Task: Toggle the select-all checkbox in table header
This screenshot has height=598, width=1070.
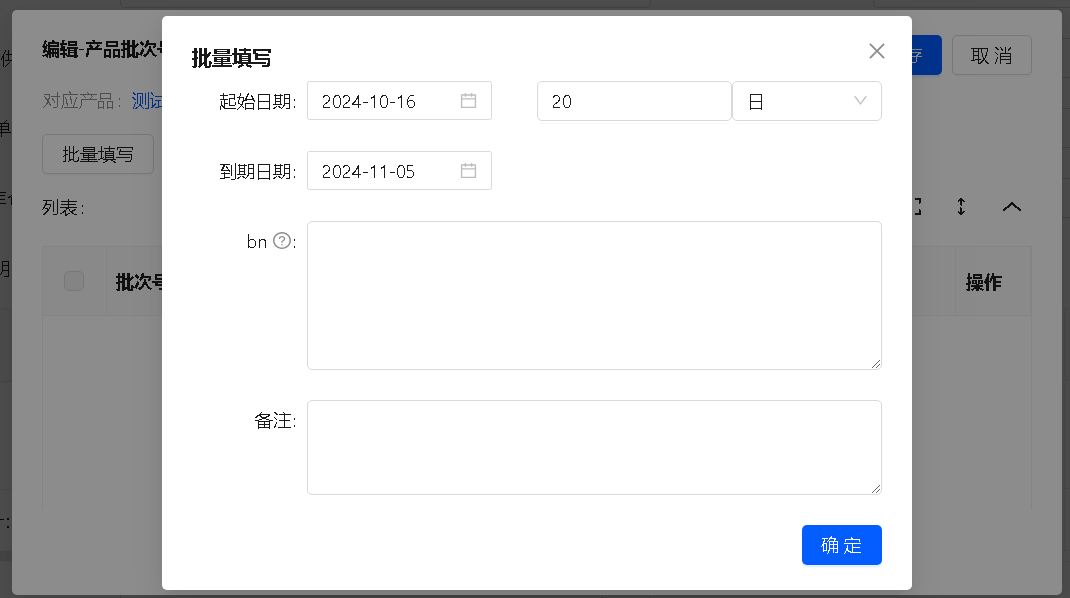Action: pos(74,282)
